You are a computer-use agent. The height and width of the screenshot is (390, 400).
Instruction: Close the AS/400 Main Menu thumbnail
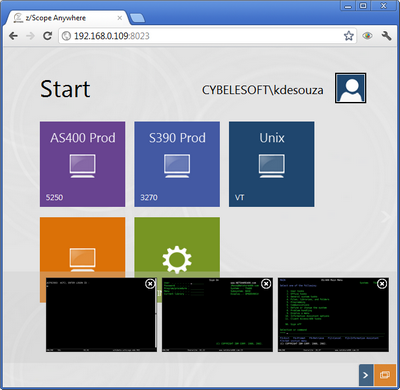[382, 284]
